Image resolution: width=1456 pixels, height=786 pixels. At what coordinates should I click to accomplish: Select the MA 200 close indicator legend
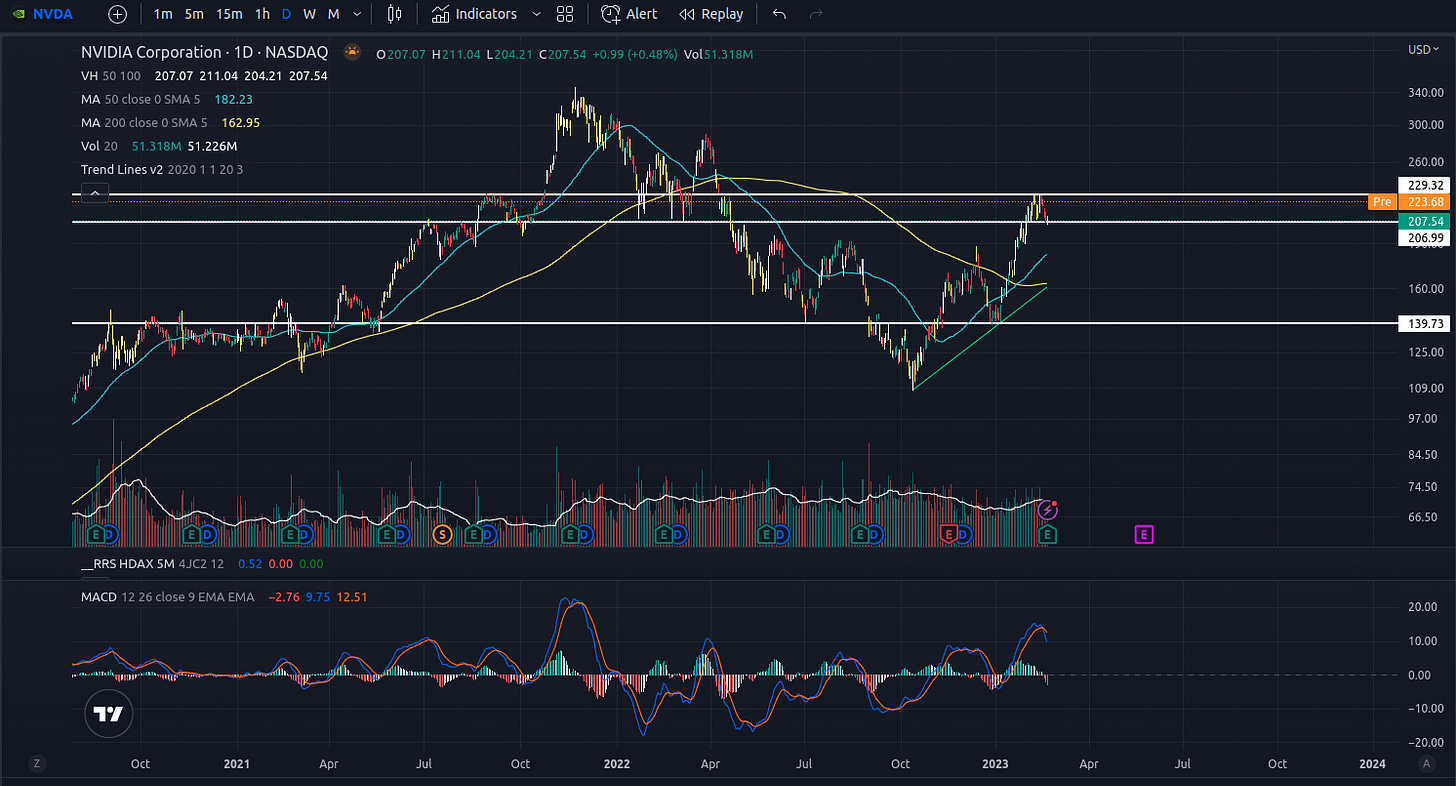point(144,122)
